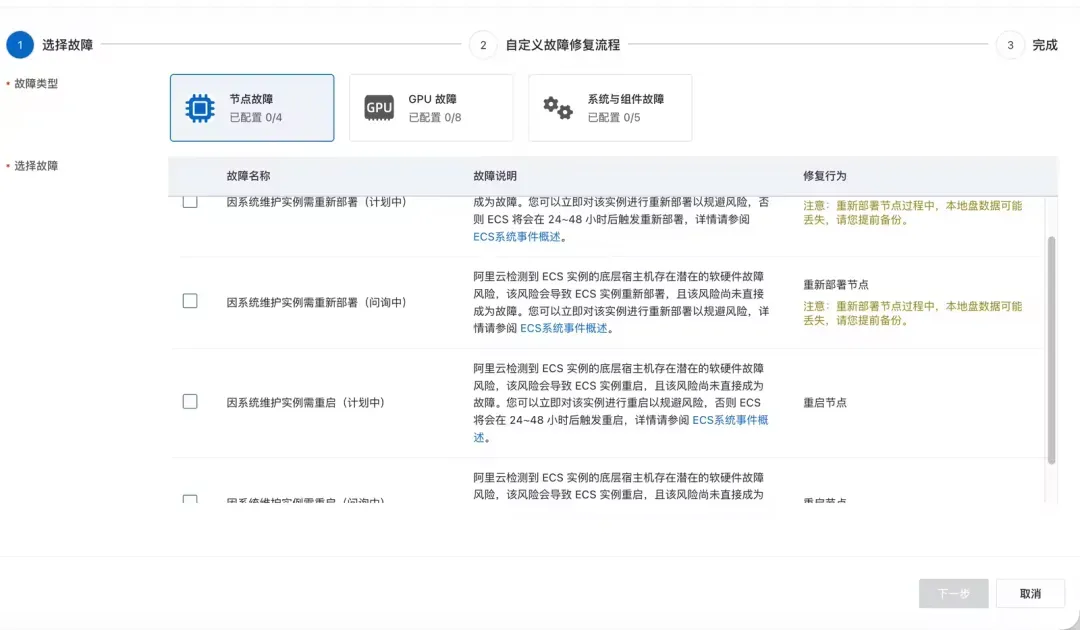Click the fault list vertical scrollbar
The image size is (1080, 630).
click(x=1051, y=350)
